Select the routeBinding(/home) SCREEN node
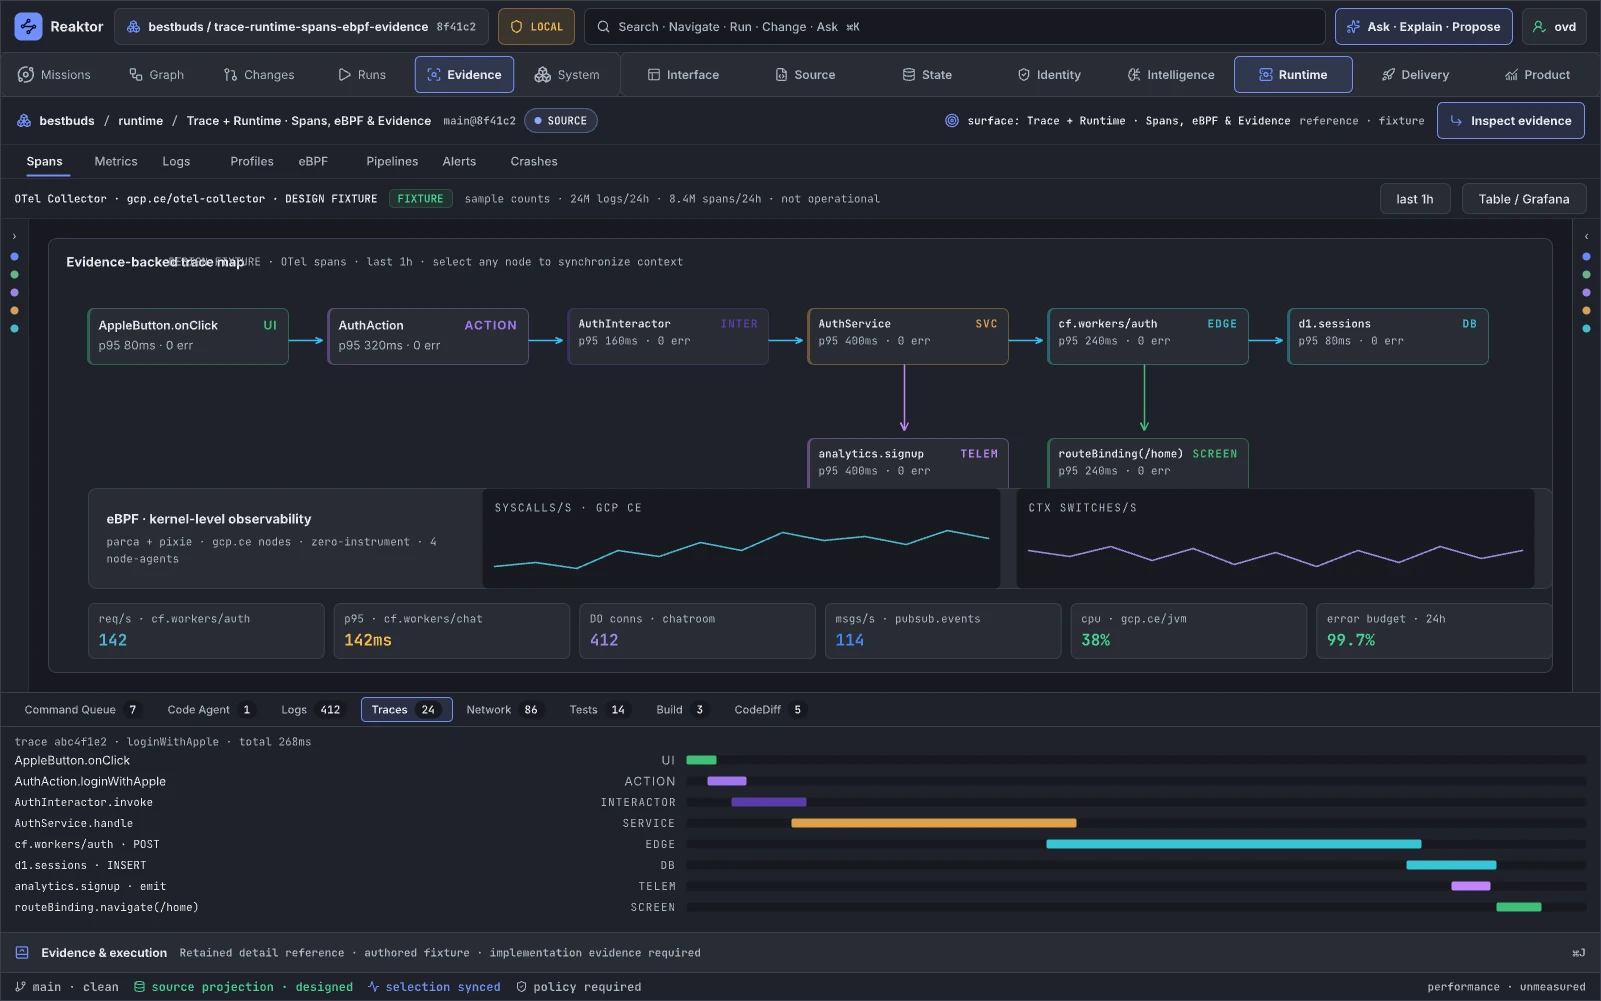 point(1148,463)
